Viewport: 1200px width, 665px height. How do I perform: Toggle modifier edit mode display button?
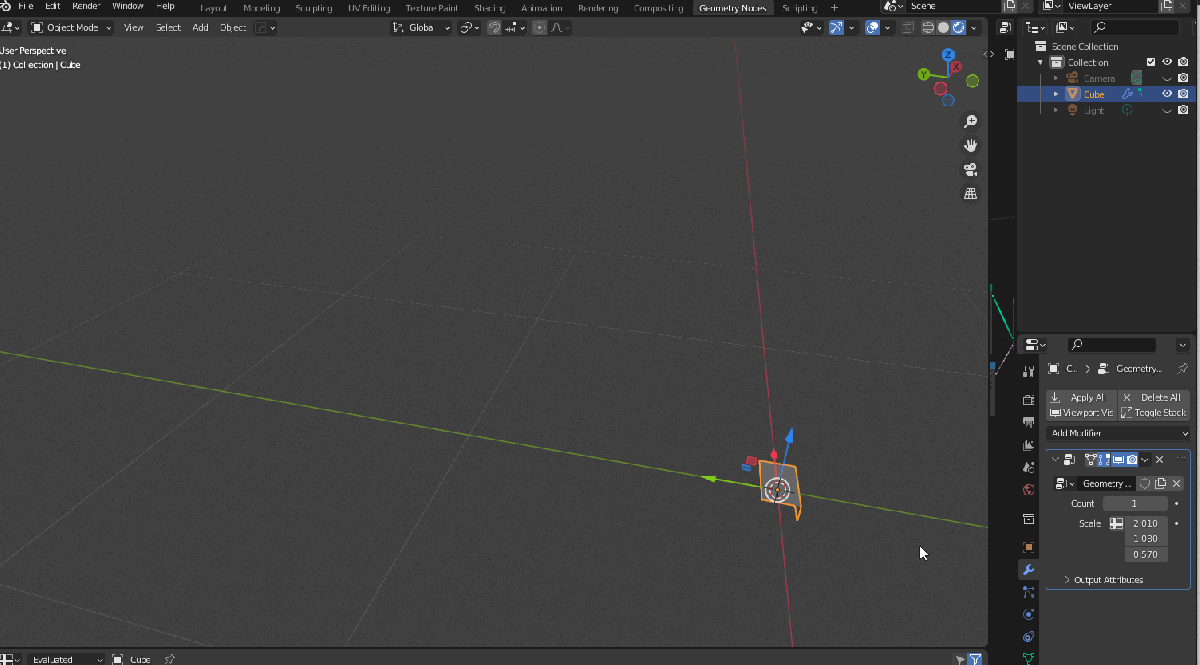(1105, 459)
